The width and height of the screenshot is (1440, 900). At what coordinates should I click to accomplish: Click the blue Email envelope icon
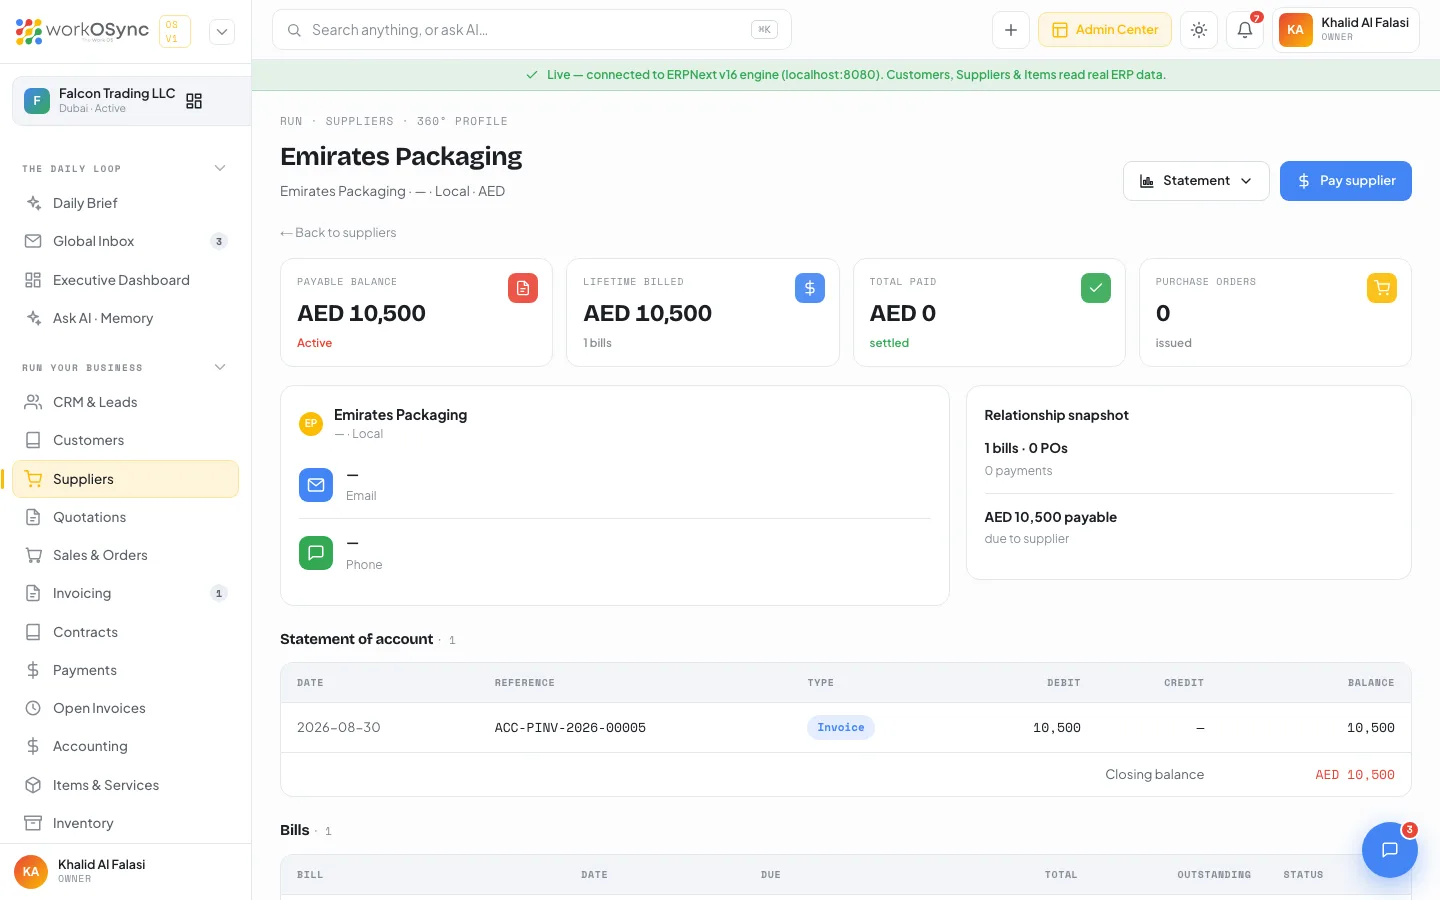[316, 485]
